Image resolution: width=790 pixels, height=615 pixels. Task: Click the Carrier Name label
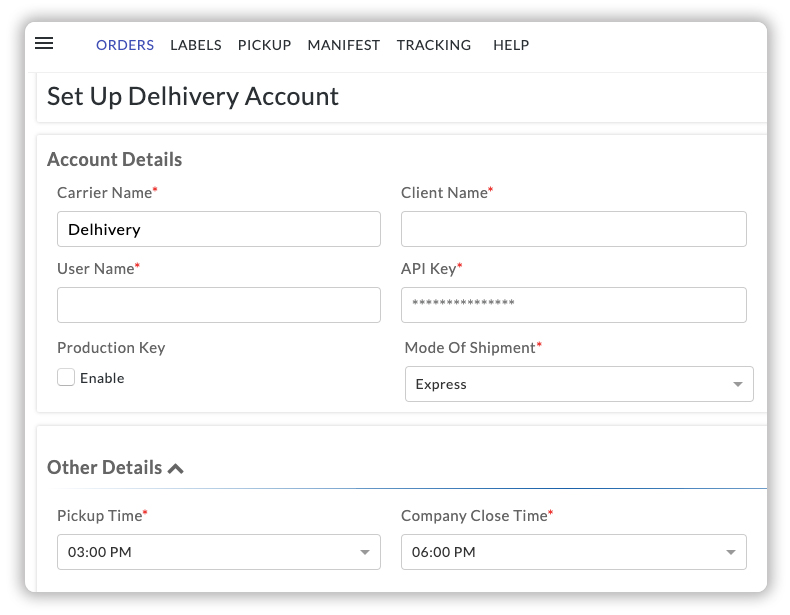(x=107, y=193)
